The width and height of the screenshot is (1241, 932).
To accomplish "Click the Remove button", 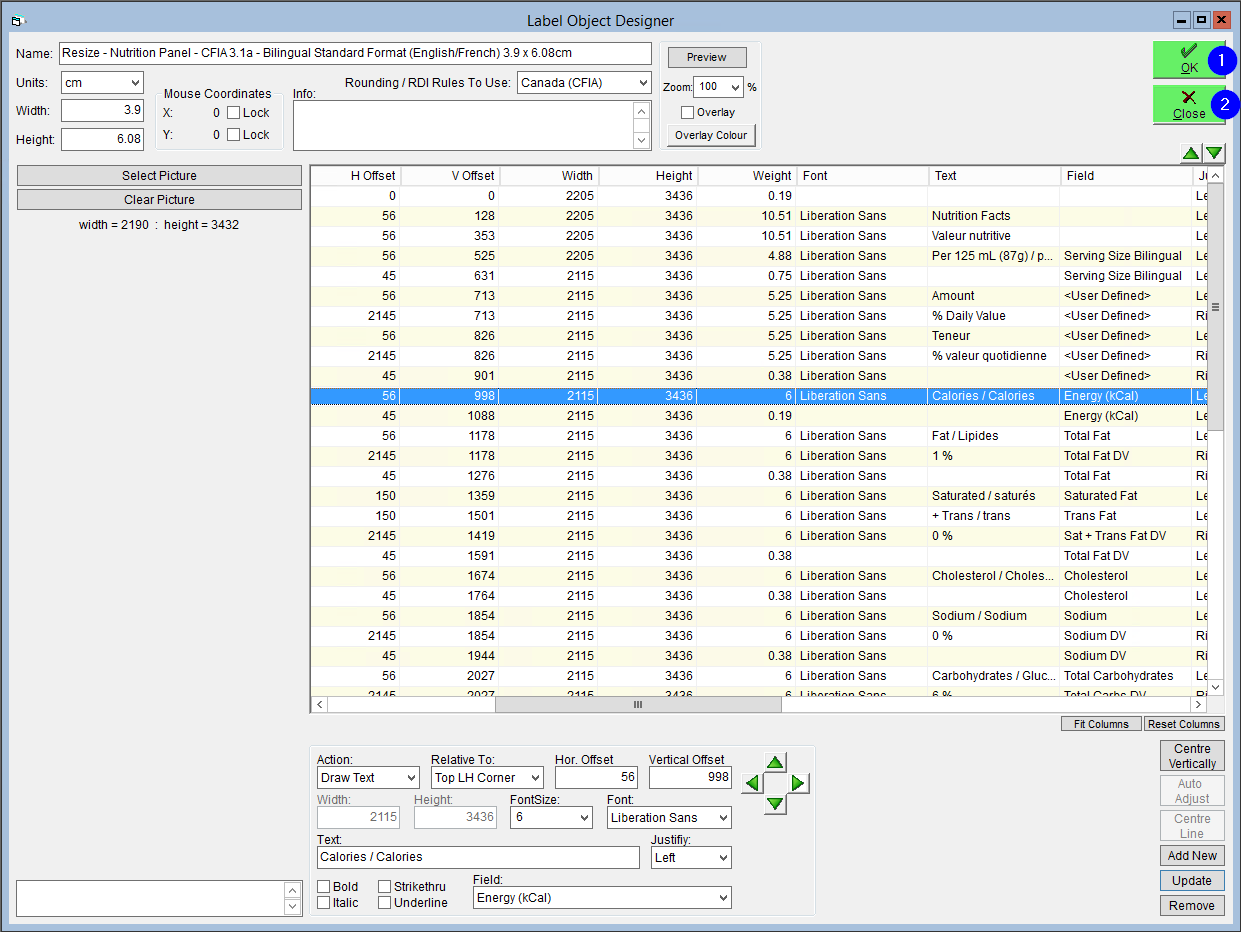I will [1192, 906].
